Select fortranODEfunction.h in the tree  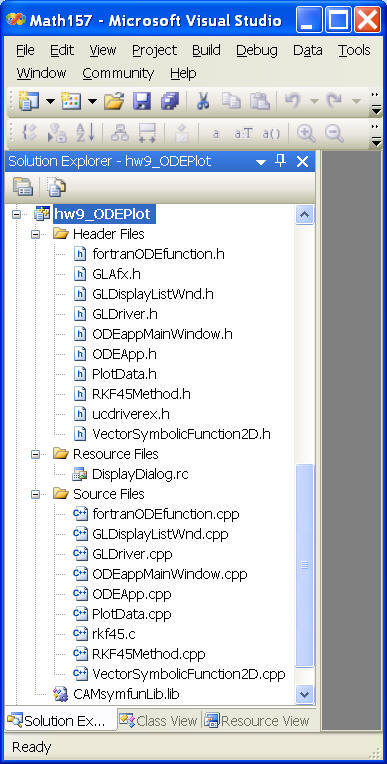[x=158, y=254]
